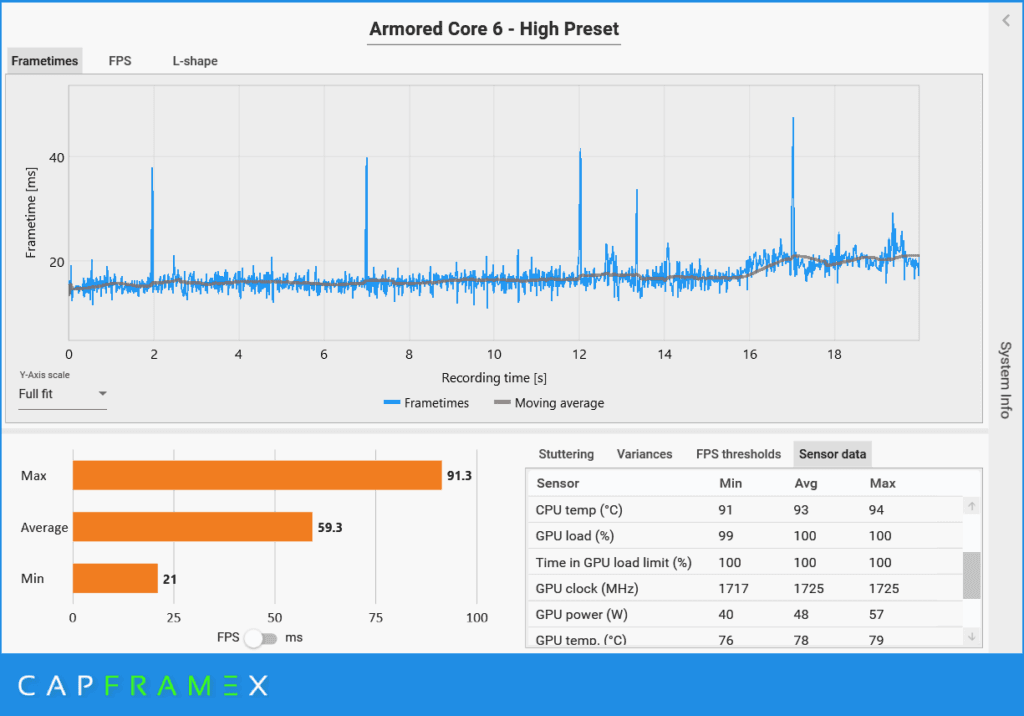The width and height of the screenshot is (1024, 716).
Task: Click the Max FPS orange bar
Action: click(257, 475)
